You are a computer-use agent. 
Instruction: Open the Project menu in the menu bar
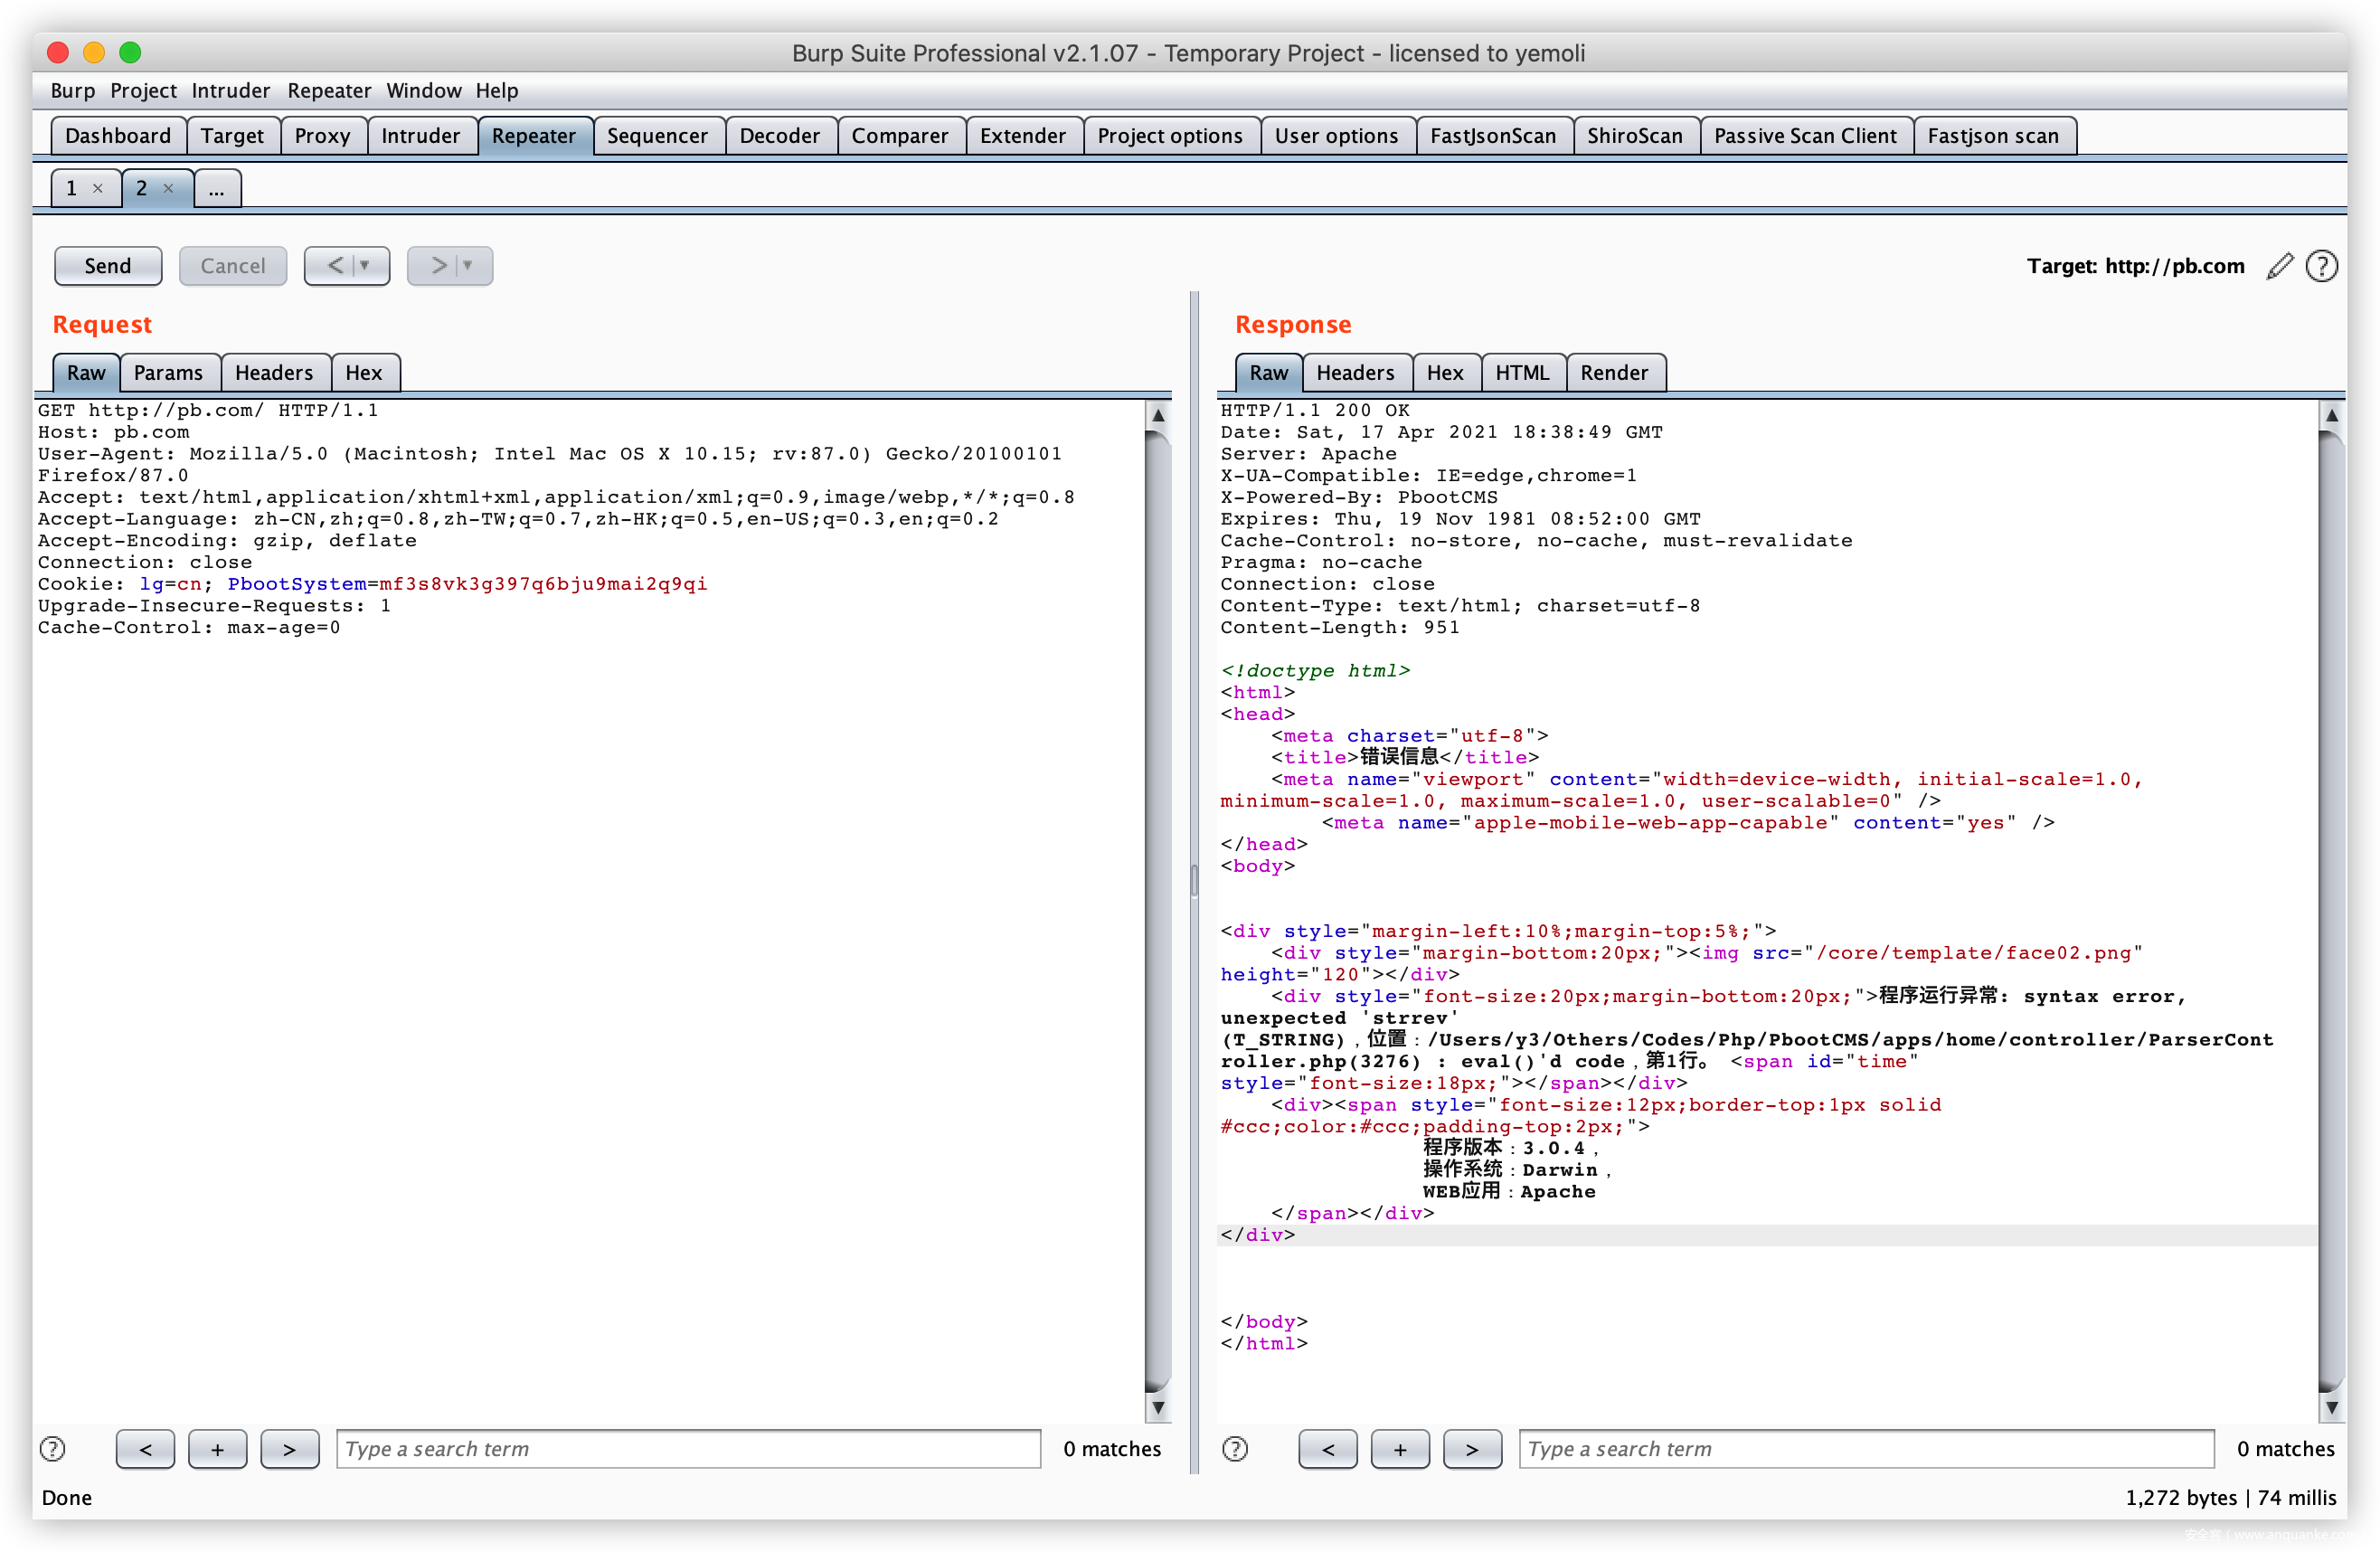[x=143, y=91]
